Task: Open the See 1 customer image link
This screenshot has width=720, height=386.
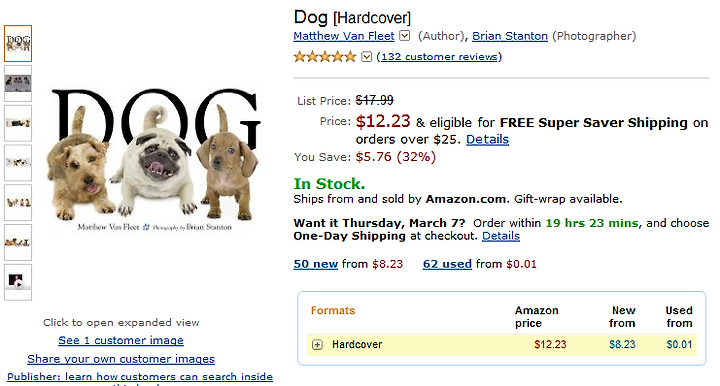Action: (x=121, y=341)
